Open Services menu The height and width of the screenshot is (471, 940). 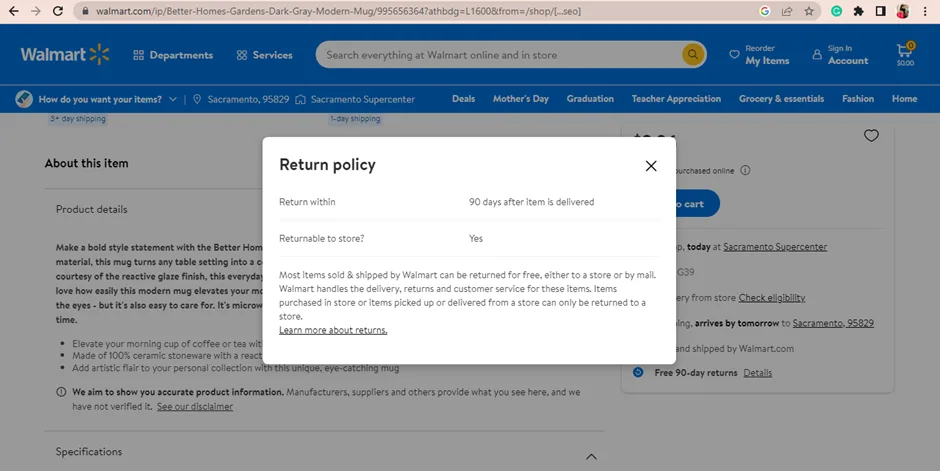(264, 55)
